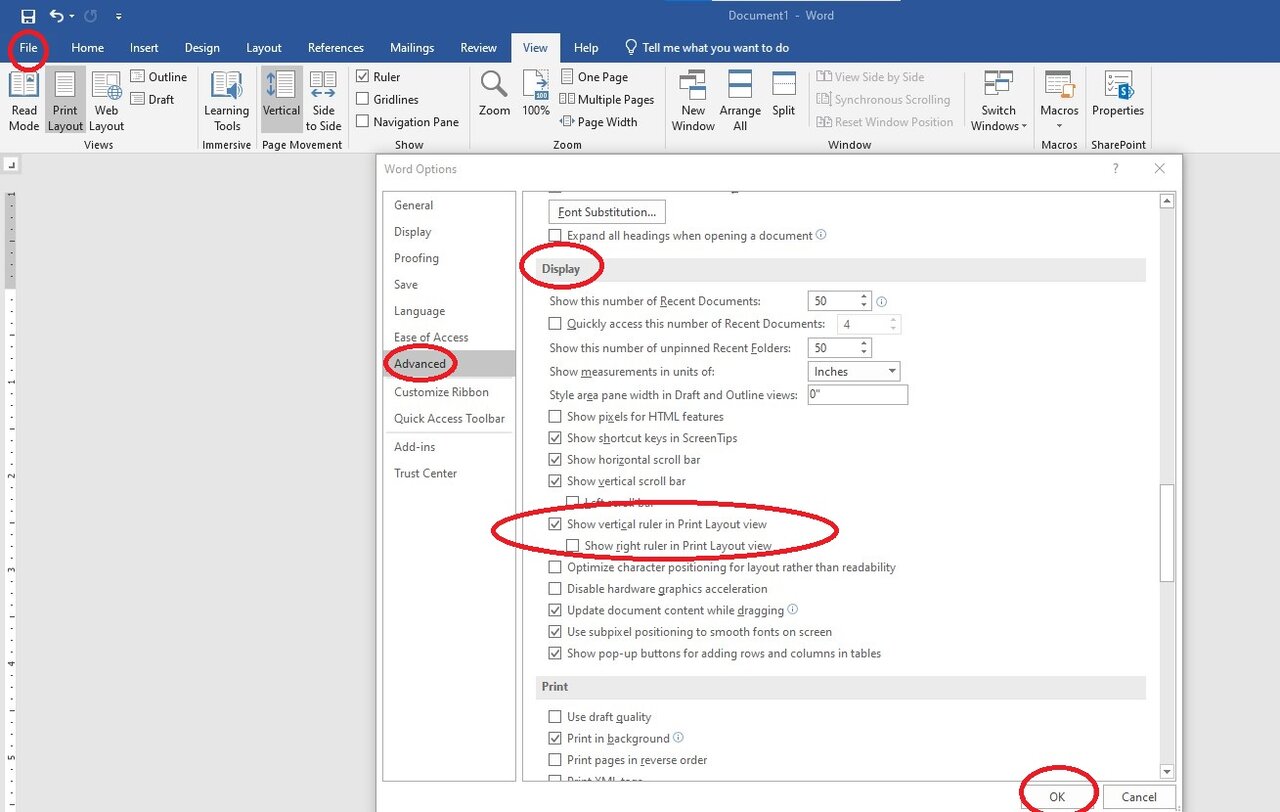
Task: Click the Font Substitution button
Action: tap(607, 212)
